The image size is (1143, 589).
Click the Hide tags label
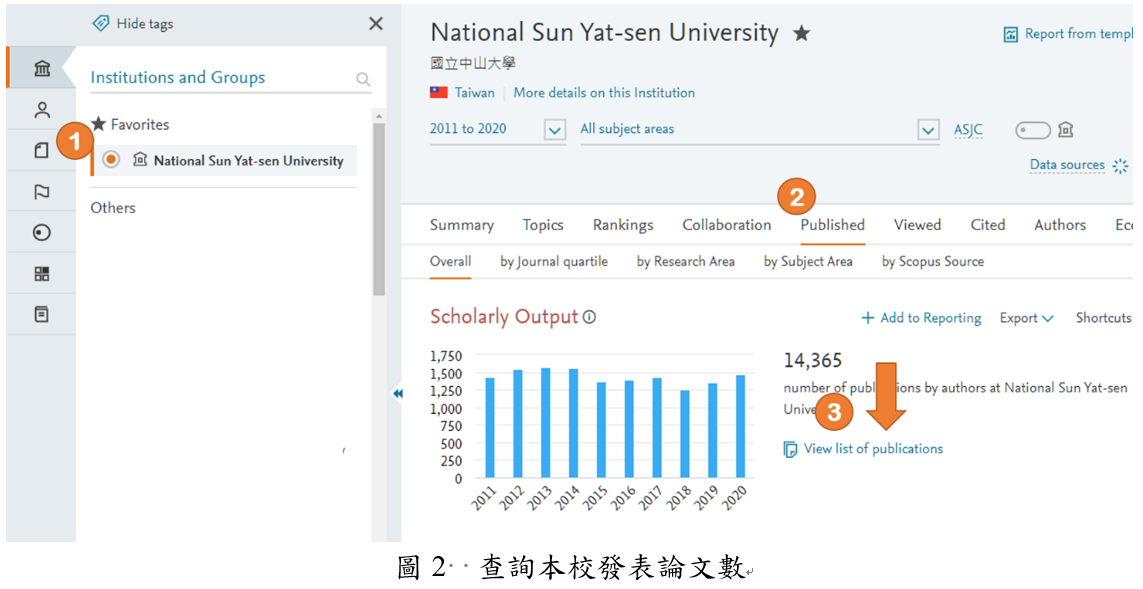145,24
